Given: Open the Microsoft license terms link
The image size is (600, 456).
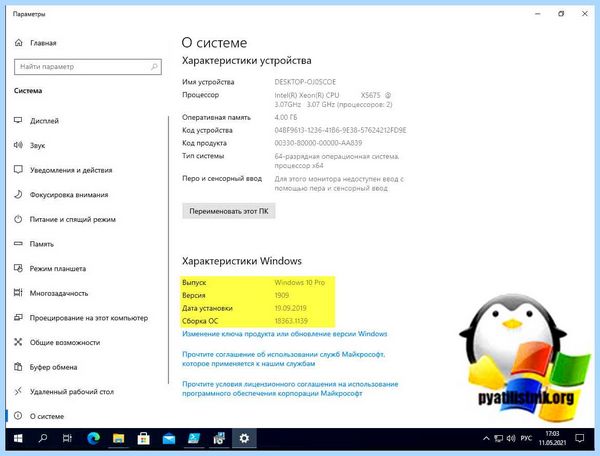Looking at the screenshot, I should tap(290, 389).
